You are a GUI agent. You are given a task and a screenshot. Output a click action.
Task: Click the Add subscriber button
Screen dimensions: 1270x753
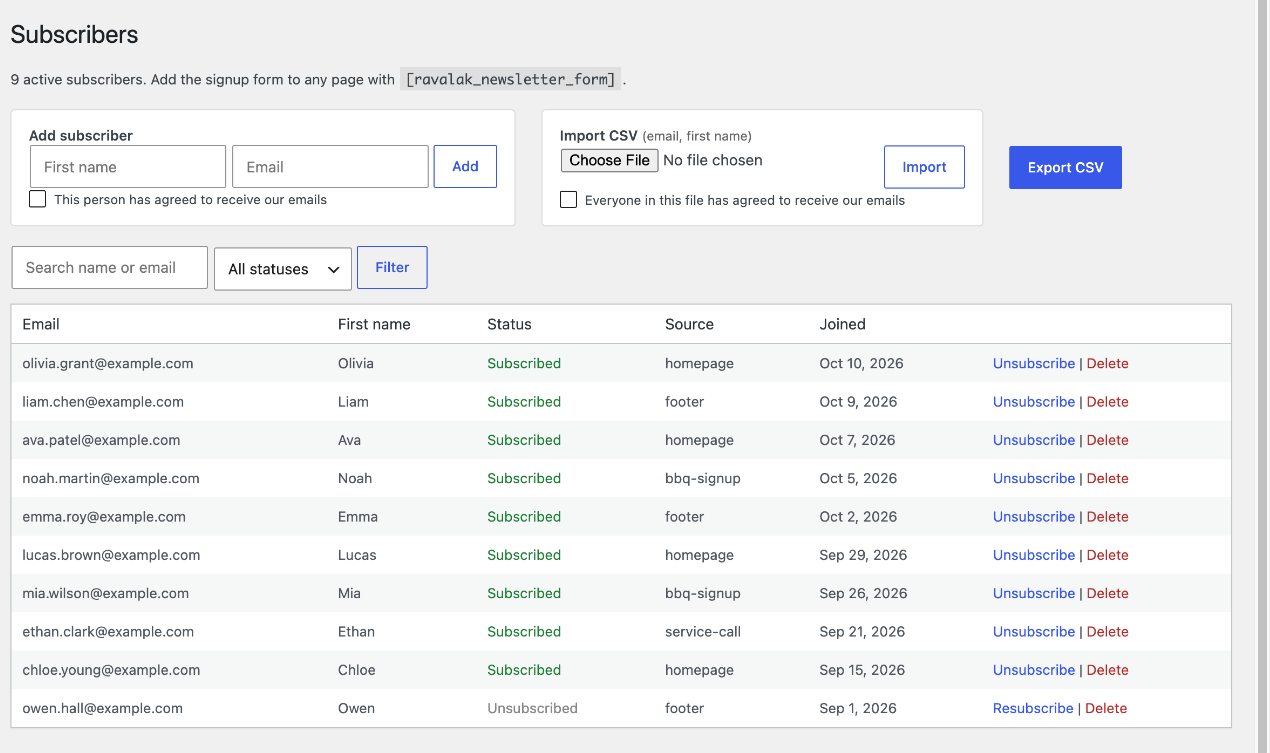click(465, 167)
